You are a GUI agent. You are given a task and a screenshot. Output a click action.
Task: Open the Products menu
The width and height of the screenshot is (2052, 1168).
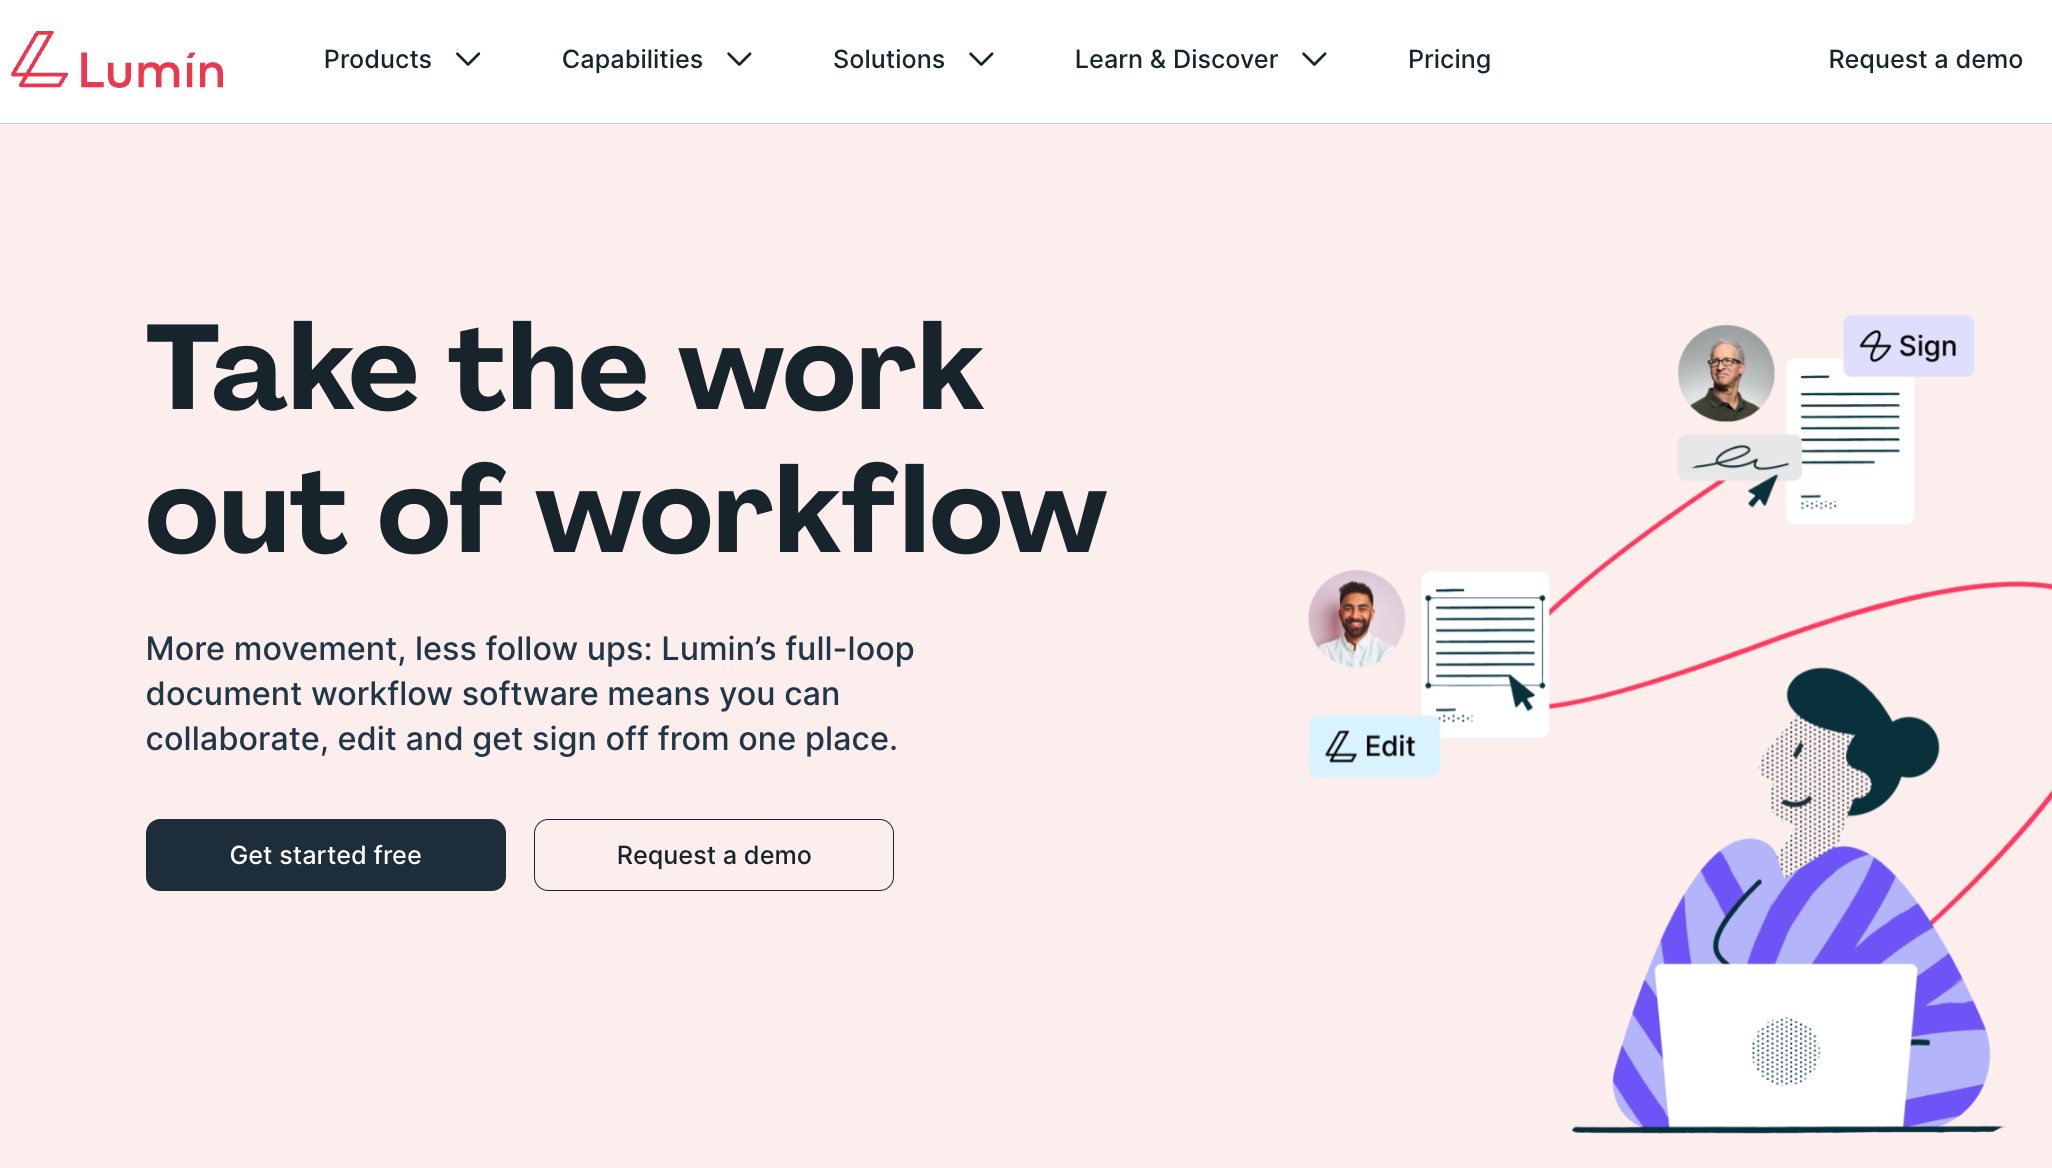tap(377, 60)
